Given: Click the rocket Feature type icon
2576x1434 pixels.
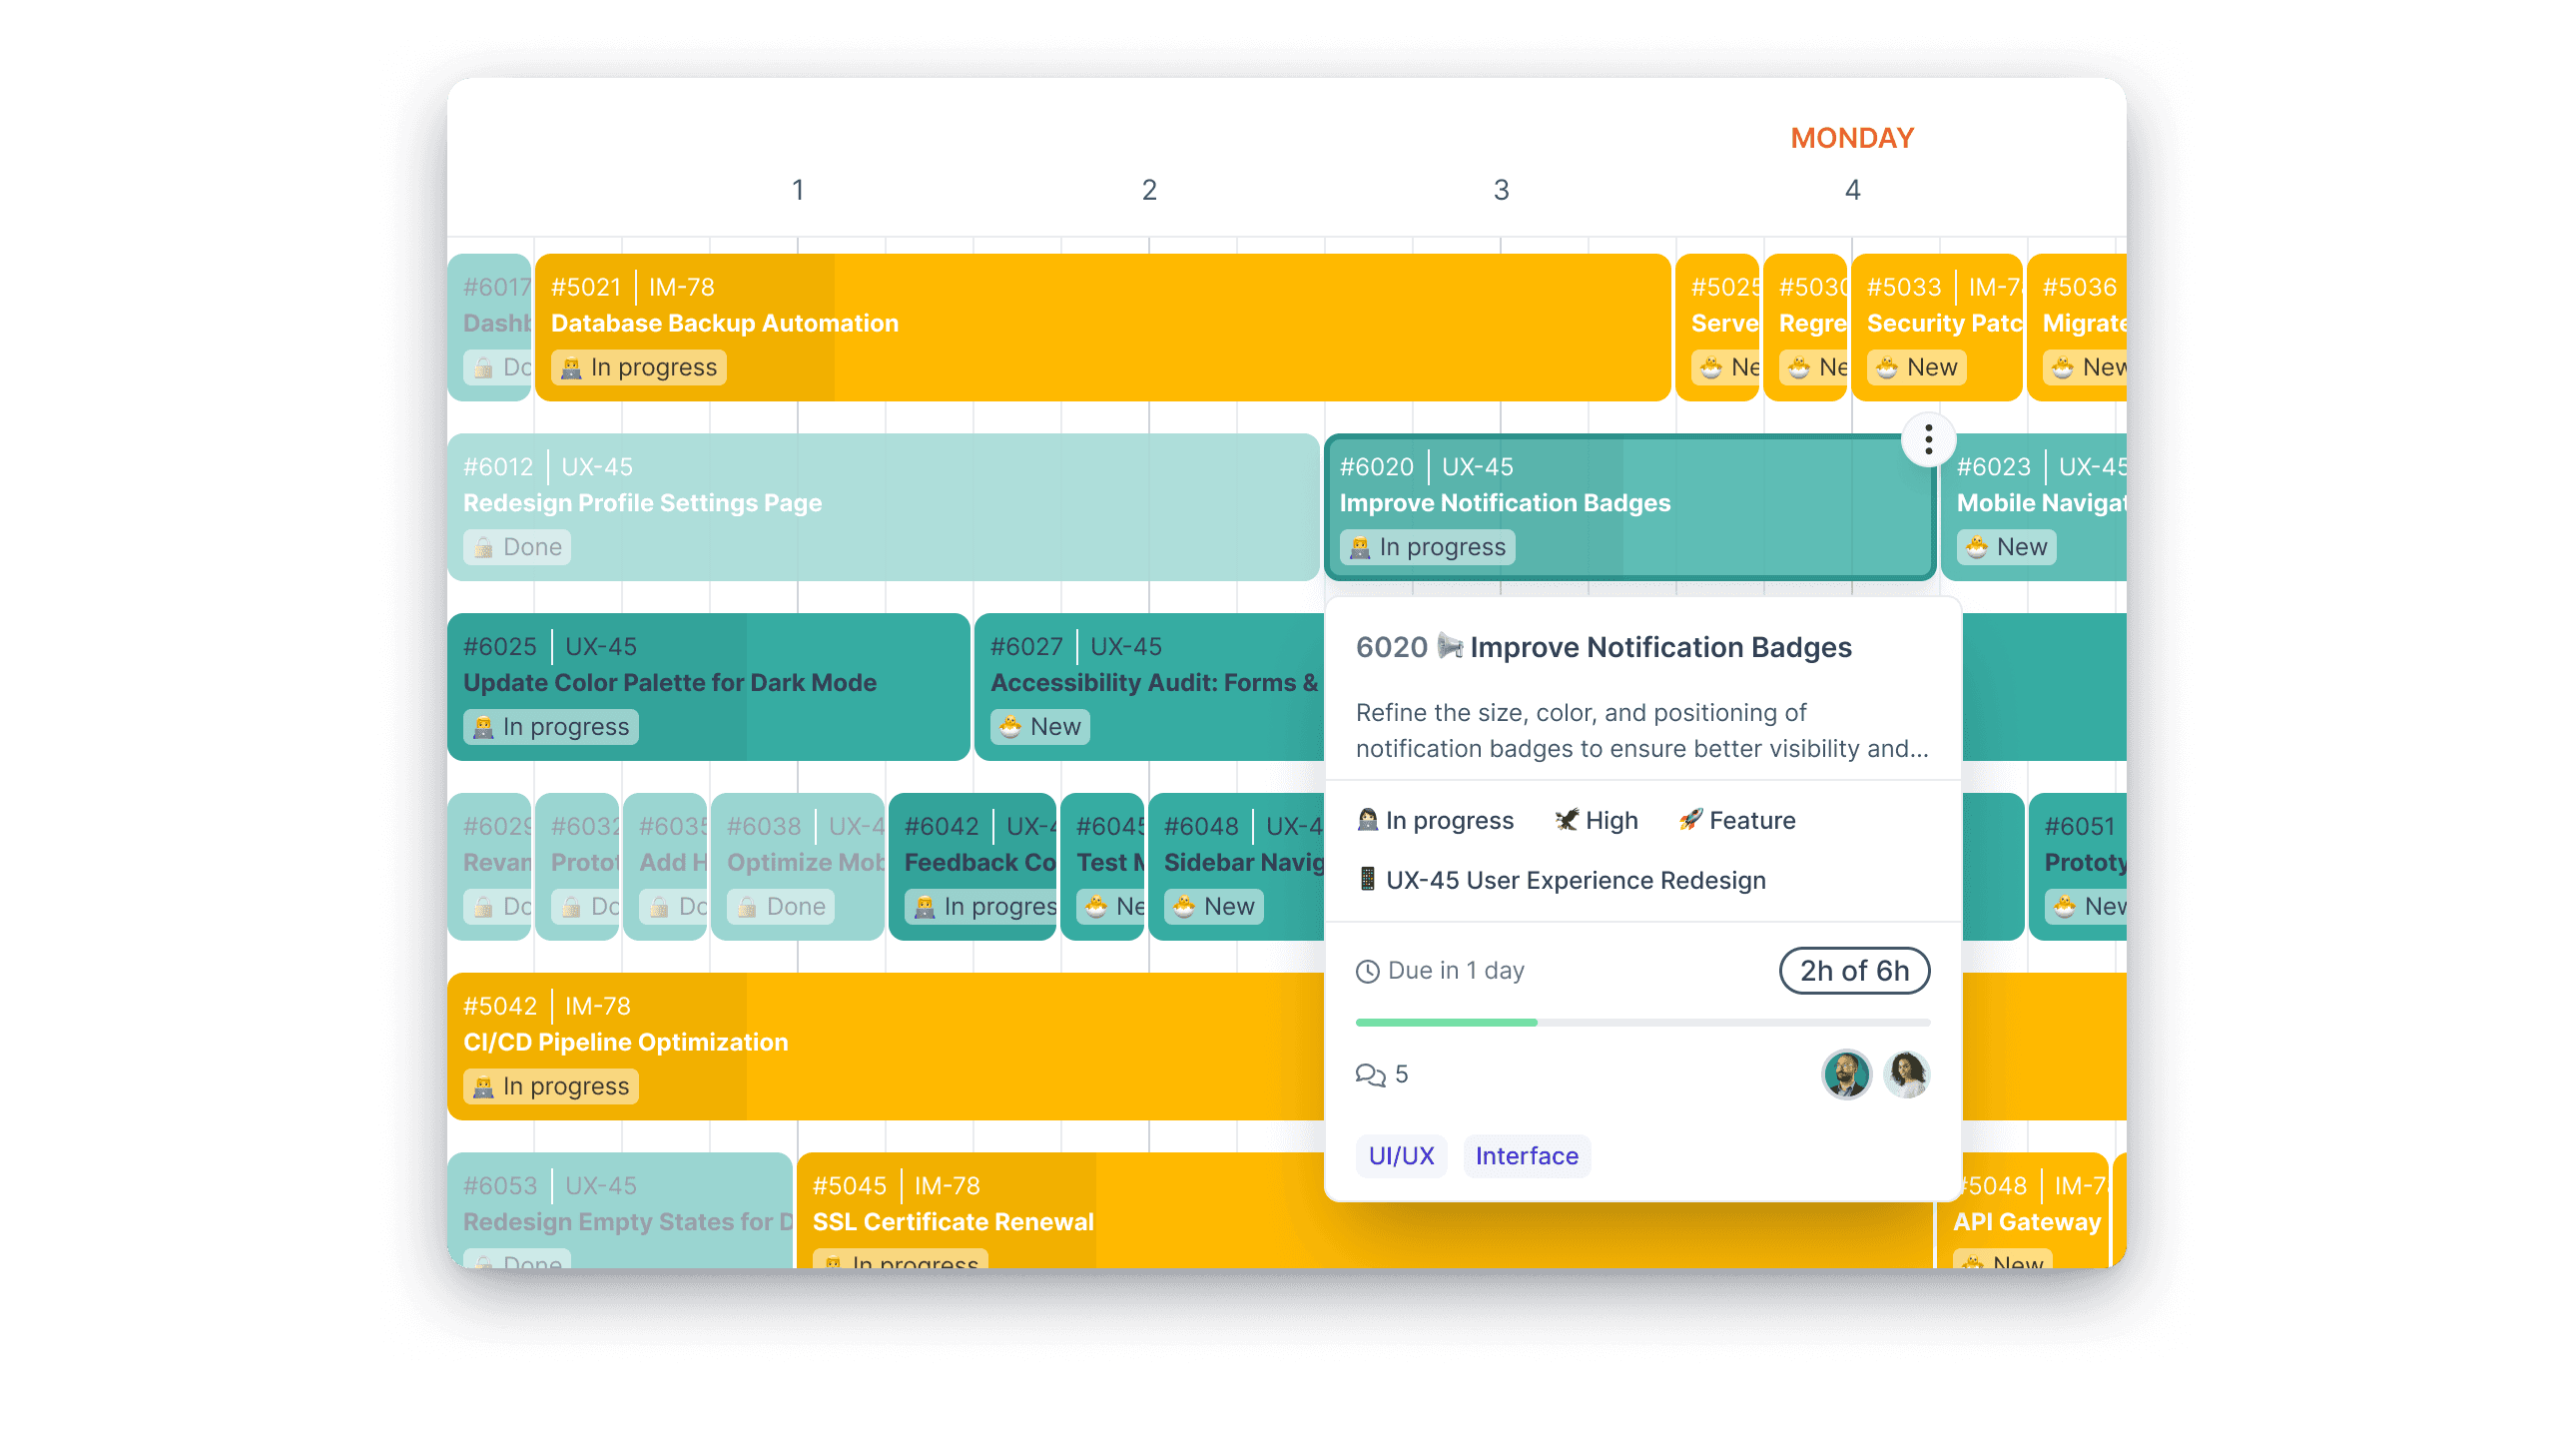Looking at the screenshot, I should (1690, 820).
